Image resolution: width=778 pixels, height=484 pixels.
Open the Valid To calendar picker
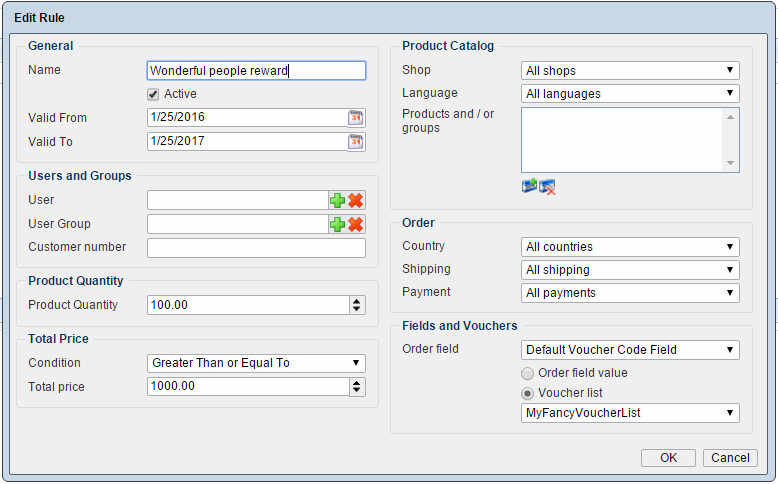coord(356,142)
